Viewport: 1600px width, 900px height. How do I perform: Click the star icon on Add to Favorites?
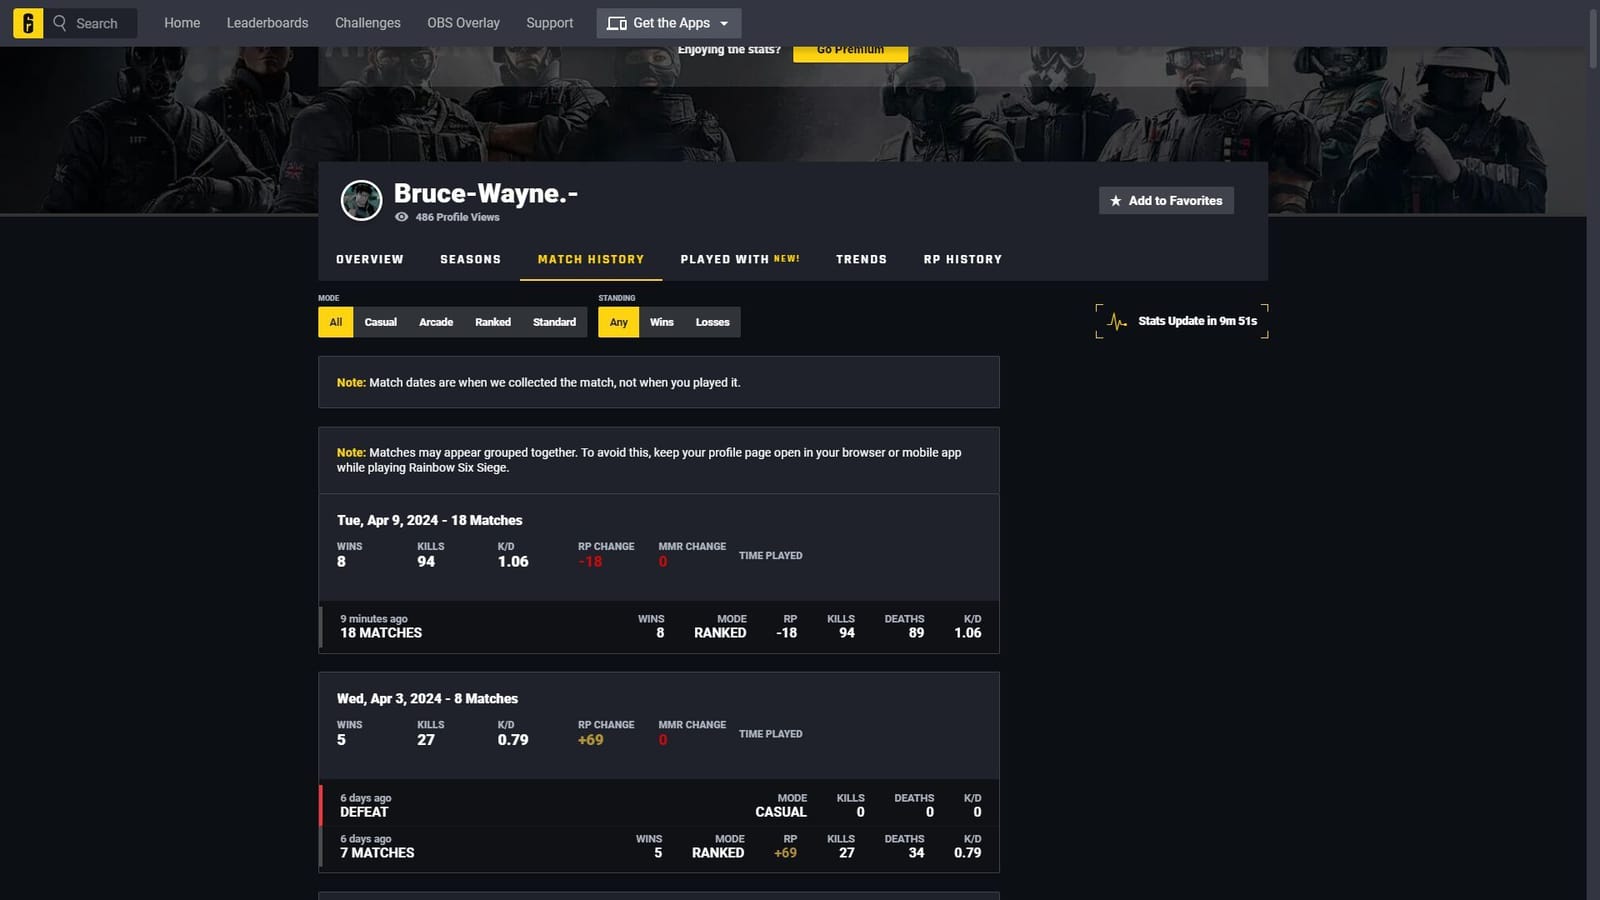pos(1115,200)
